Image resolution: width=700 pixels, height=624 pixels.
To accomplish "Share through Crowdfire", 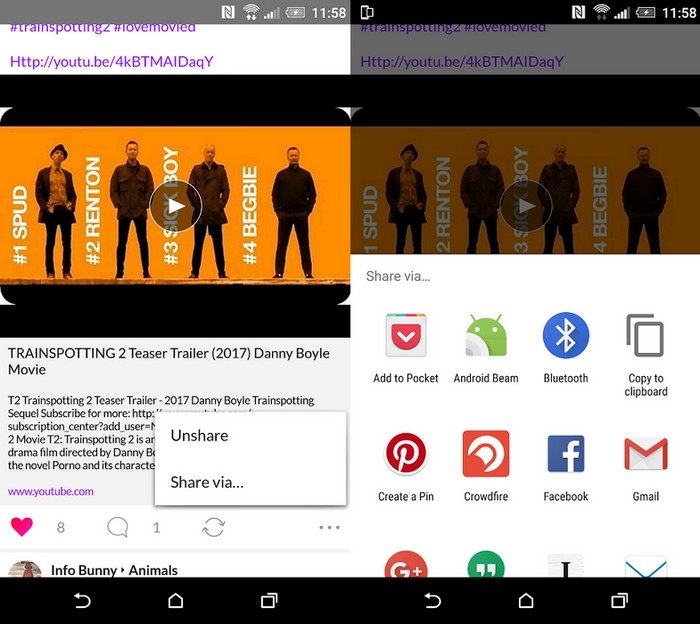I will point(486,467).
